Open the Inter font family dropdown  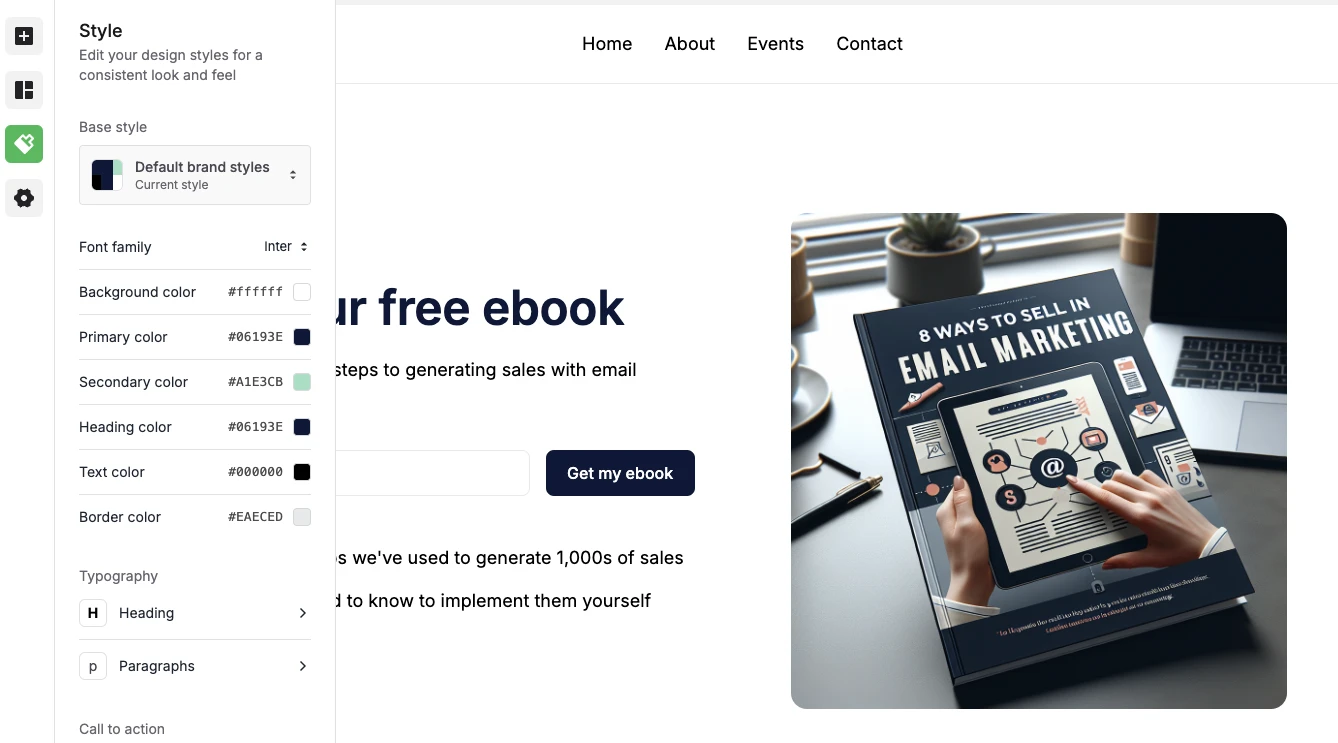click(x=286, y=247)
